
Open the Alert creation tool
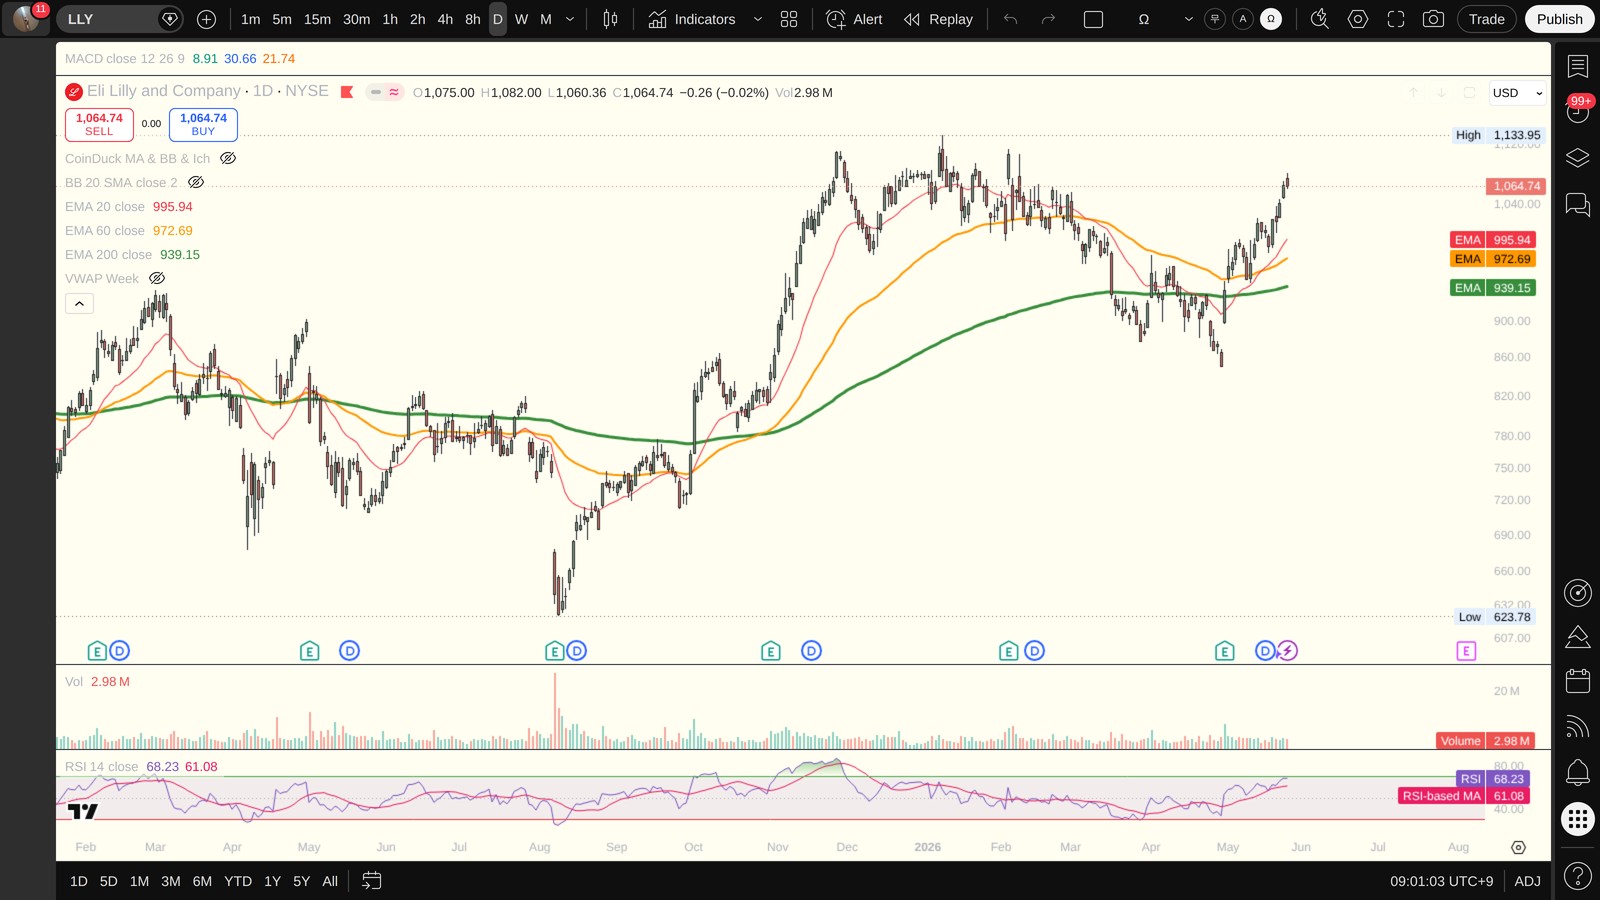(x=854, y=19)
